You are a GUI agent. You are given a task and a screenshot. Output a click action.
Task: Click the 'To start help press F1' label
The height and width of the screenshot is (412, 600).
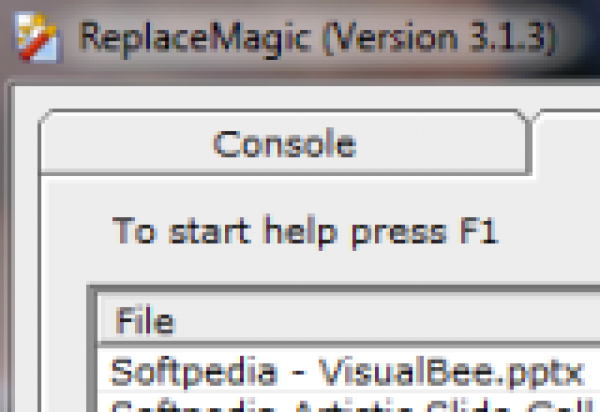[304, 230]
